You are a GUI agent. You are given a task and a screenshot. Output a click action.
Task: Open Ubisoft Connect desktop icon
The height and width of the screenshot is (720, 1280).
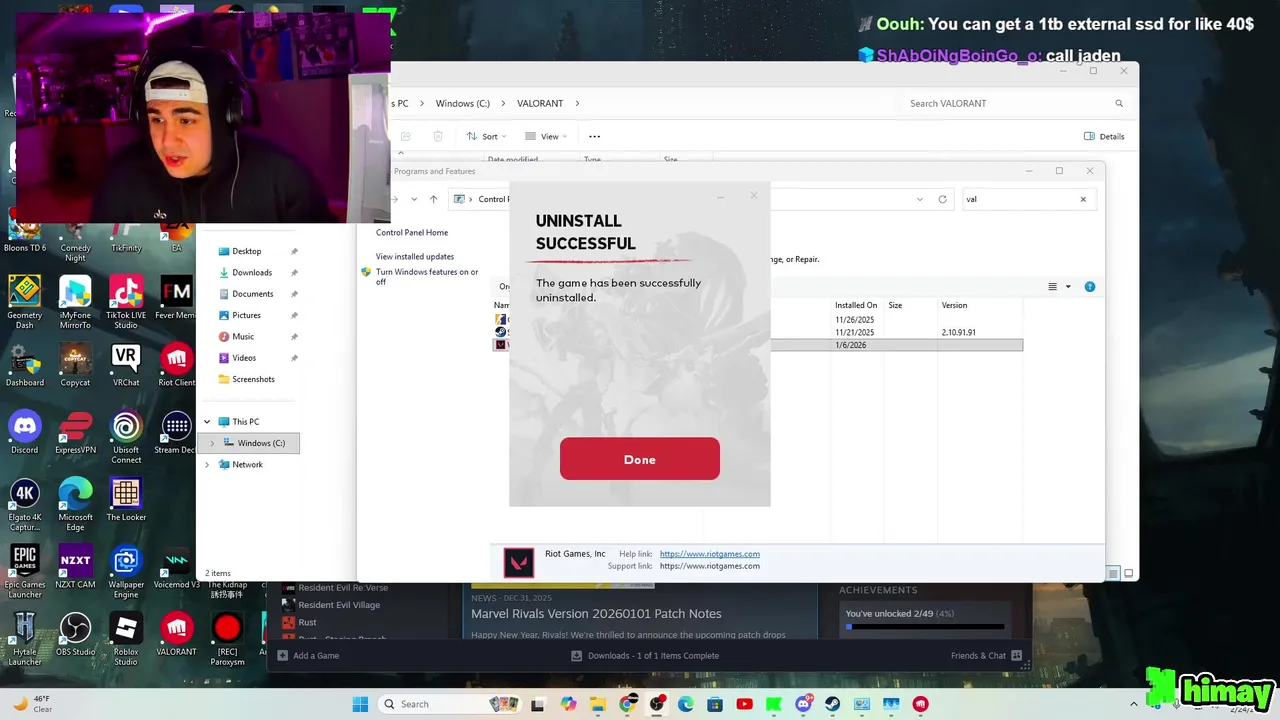click(126, 437)
